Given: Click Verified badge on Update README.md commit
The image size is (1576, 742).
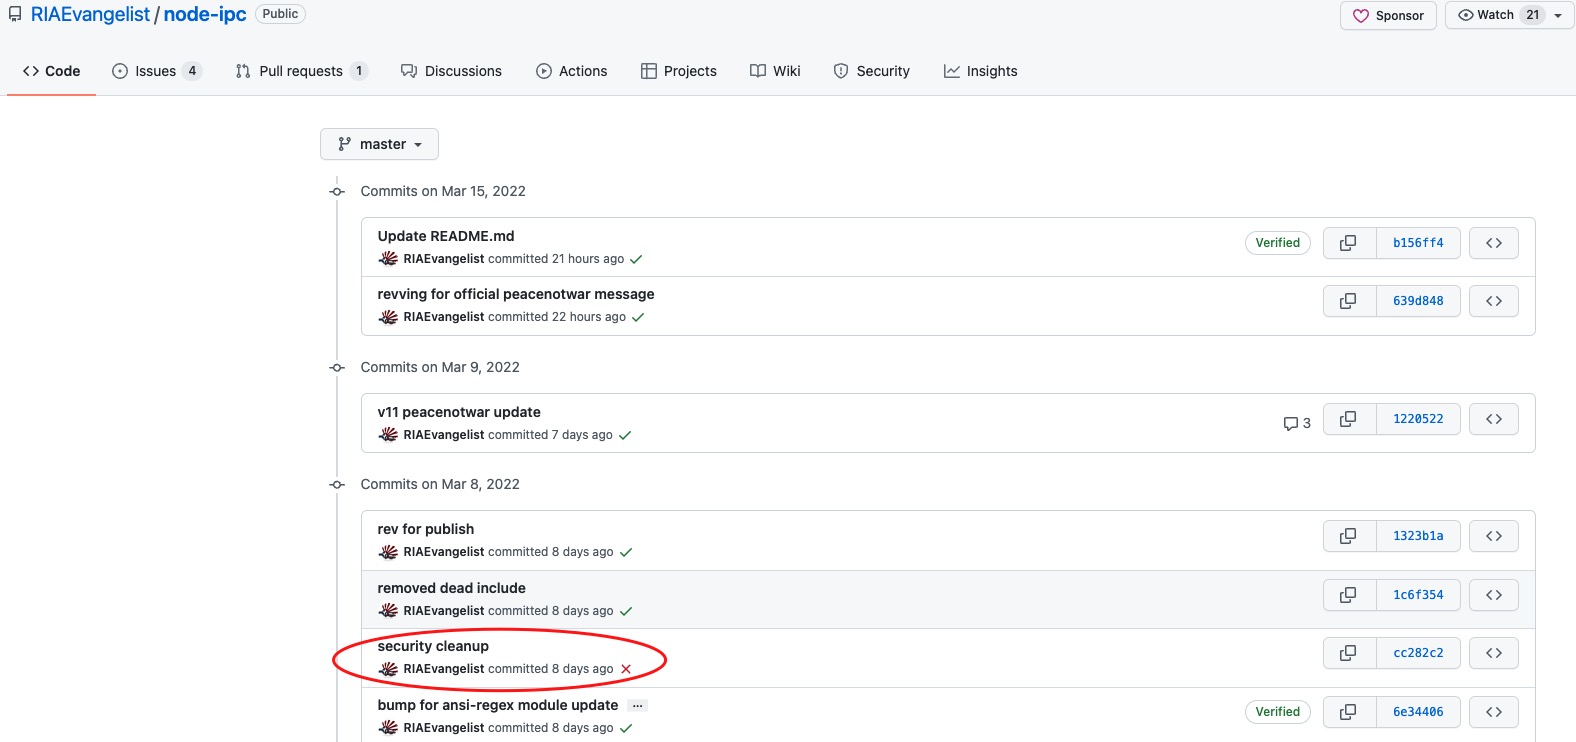Looking at the screenshot, I should pos(1278,243).
